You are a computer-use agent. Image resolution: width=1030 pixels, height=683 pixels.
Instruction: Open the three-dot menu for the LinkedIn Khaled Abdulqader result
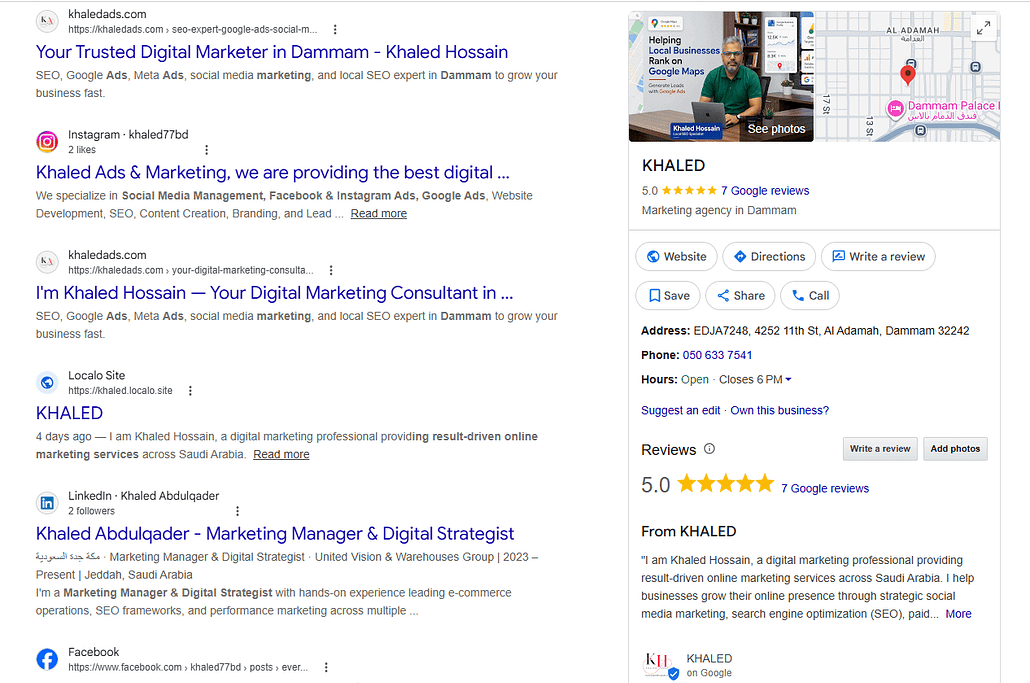(x=237, y=511)
